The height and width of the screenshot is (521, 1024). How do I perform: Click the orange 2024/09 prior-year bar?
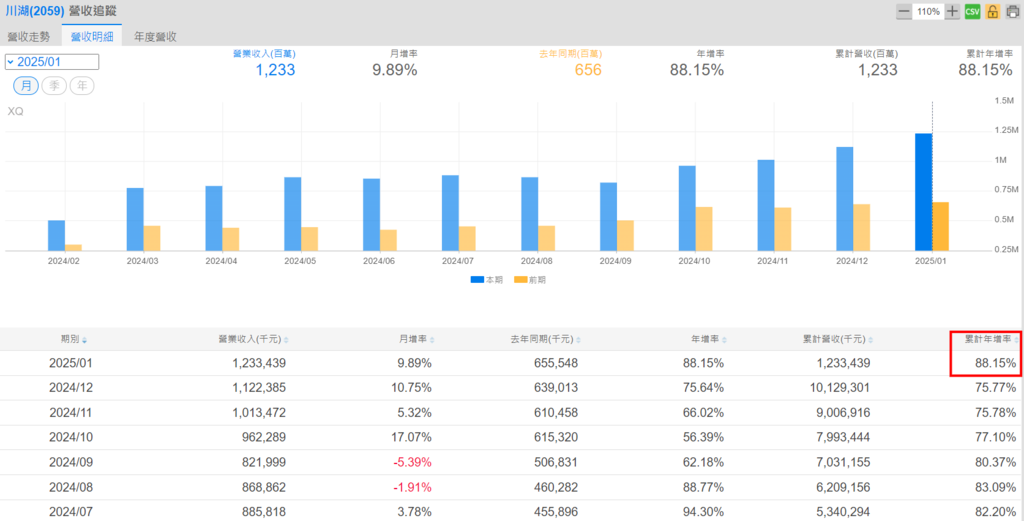pyautogui.click(x=625, y=236)
